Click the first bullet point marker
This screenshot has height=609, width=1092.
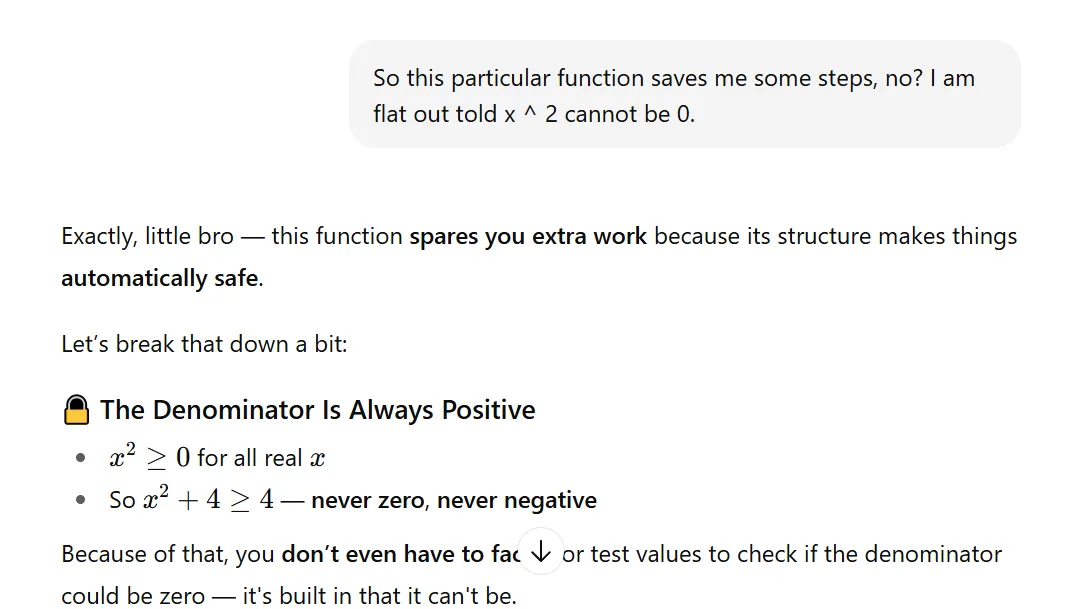[x=81, y=459]
